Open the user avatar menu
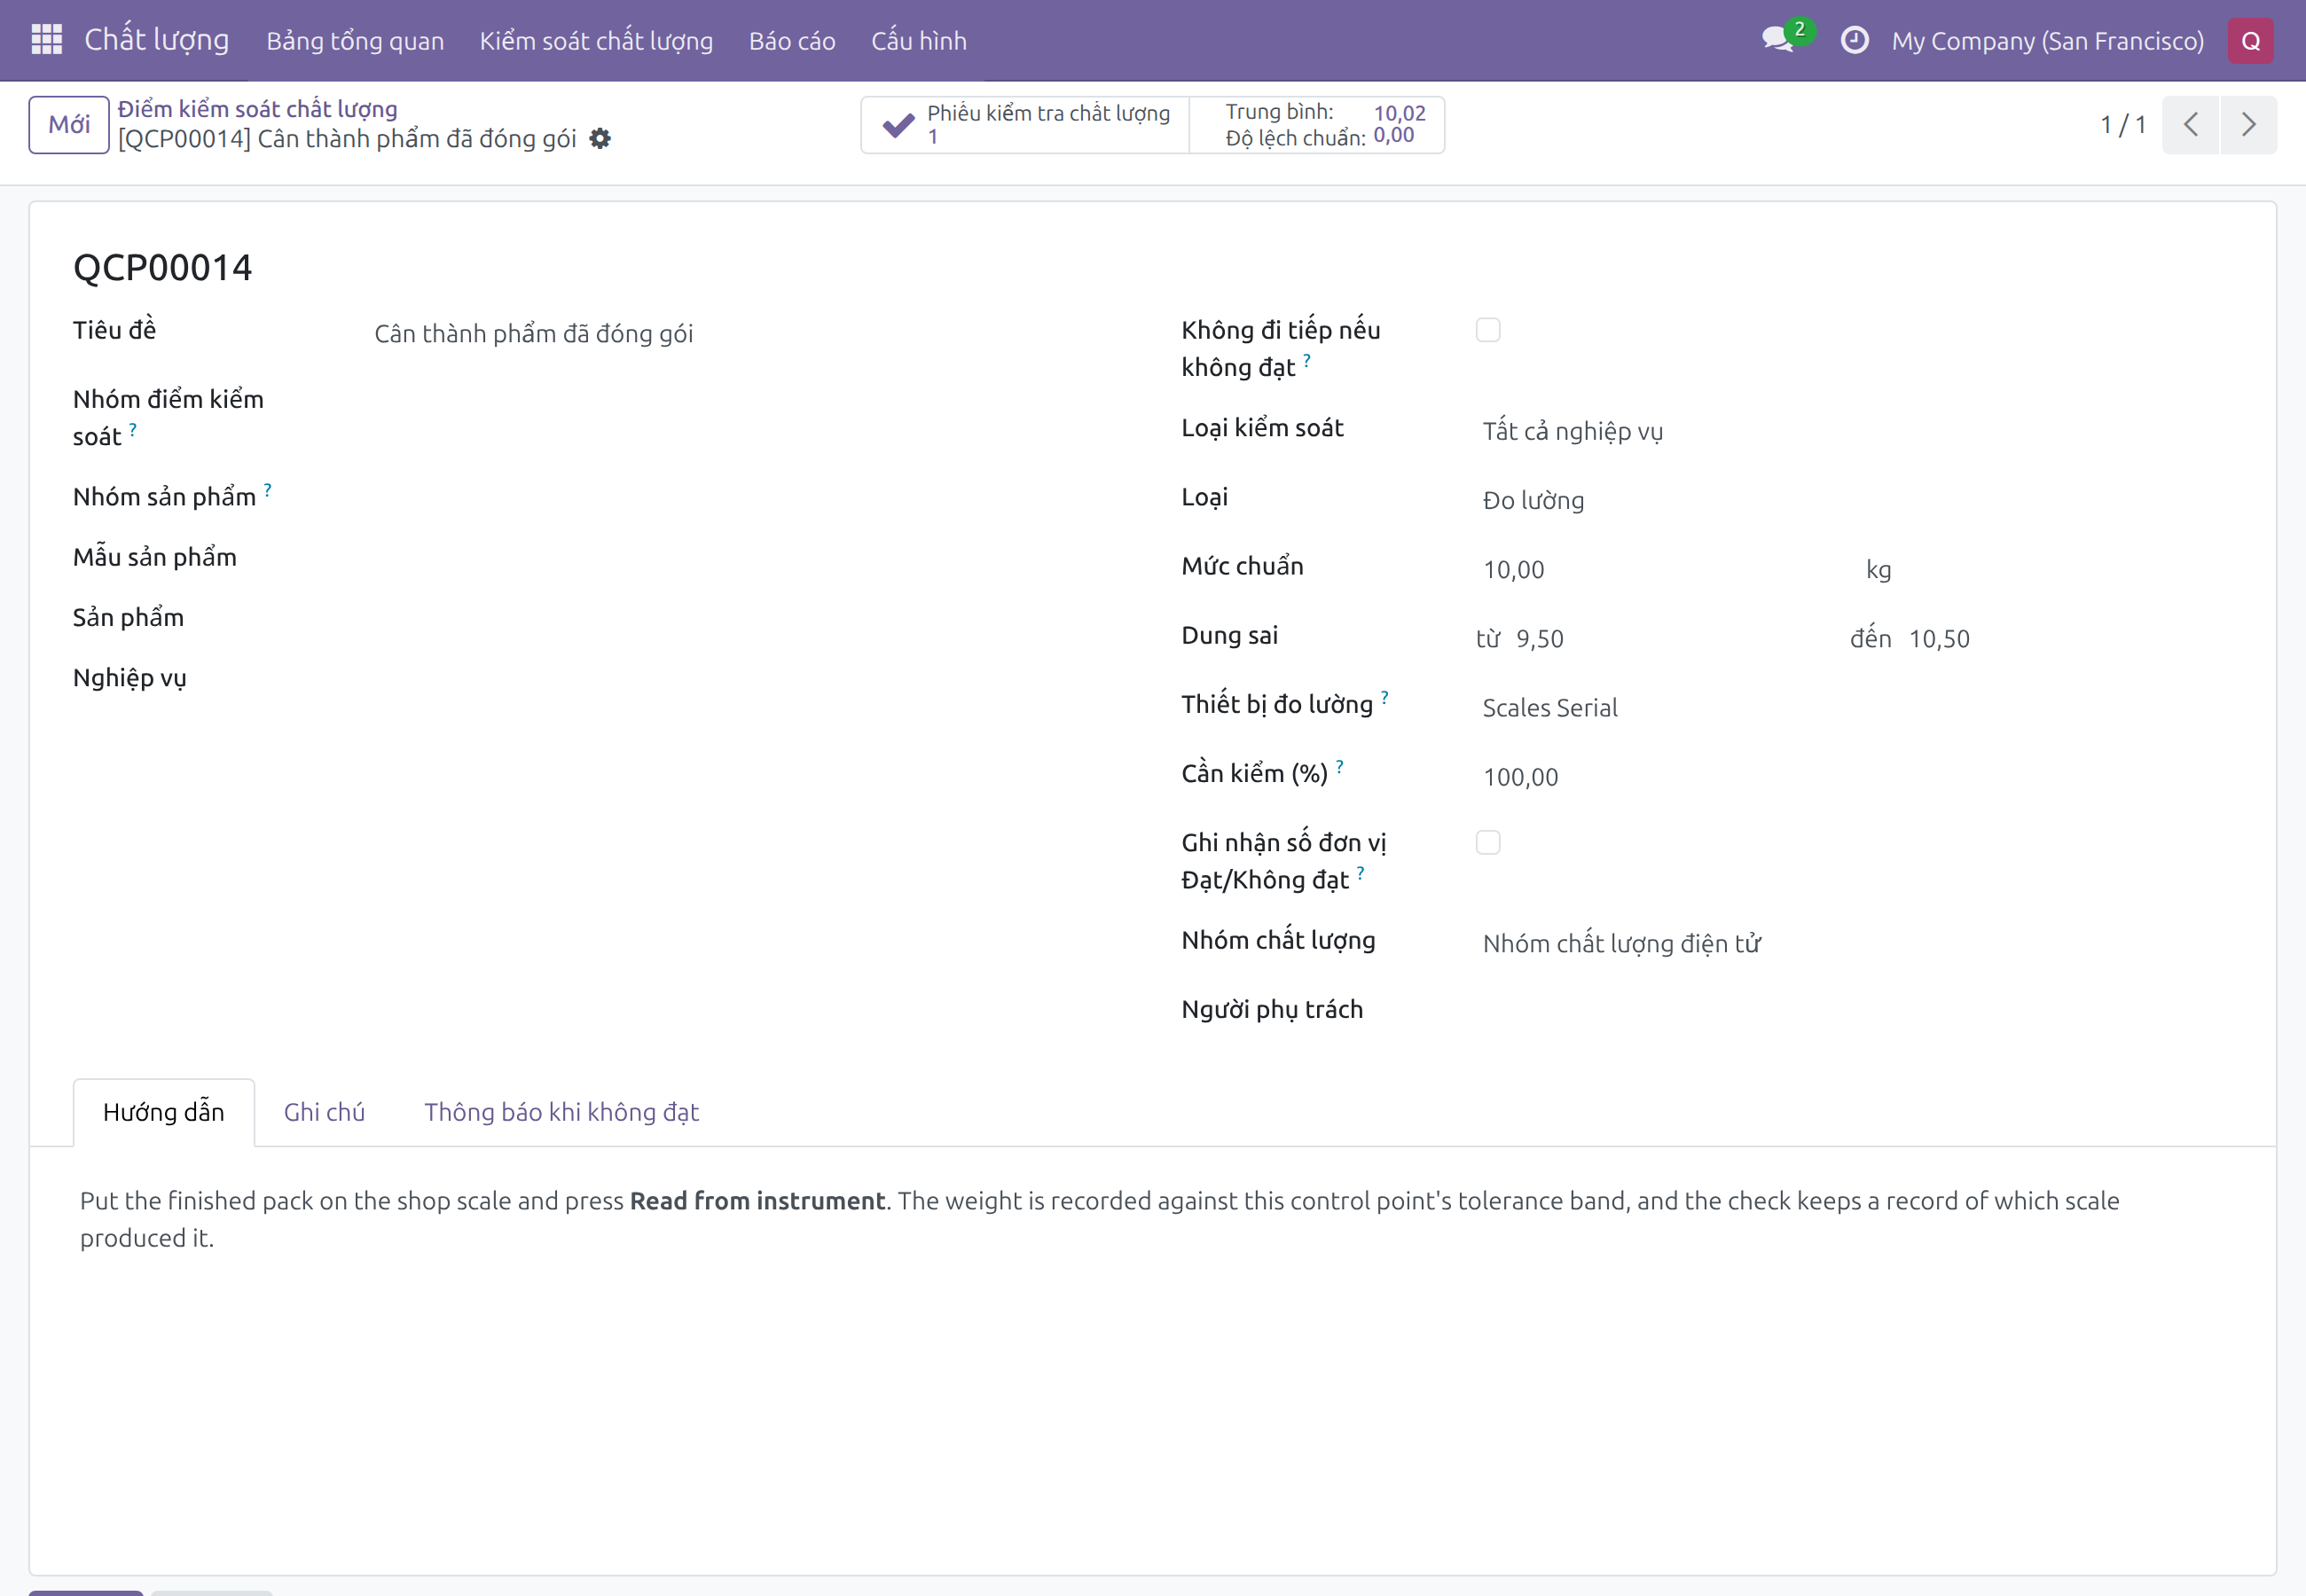Viewport: 2306px width, 1596px height. [2250, 40]
